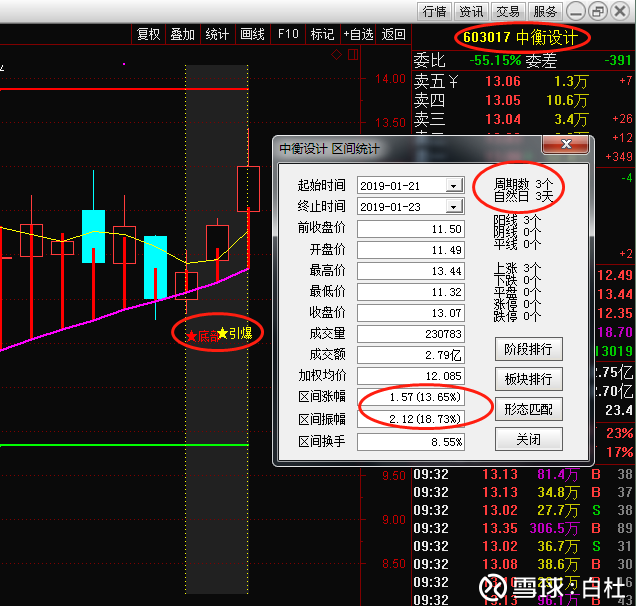This screenshot has width=636, height=606.
Task: Expand the 起始时间 date dropdown
Action: 454,186
